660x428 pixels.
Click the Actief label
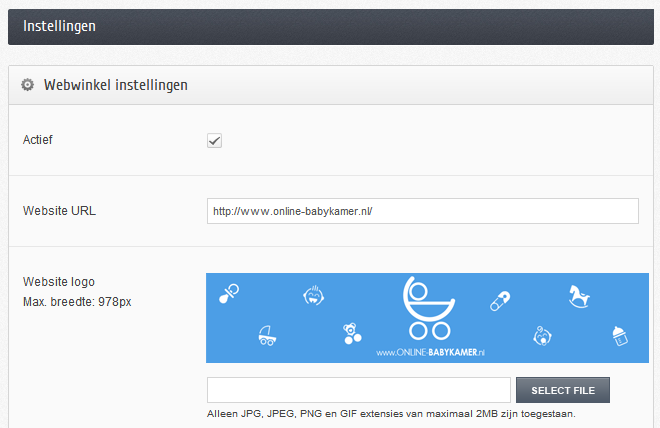point(37,140)
